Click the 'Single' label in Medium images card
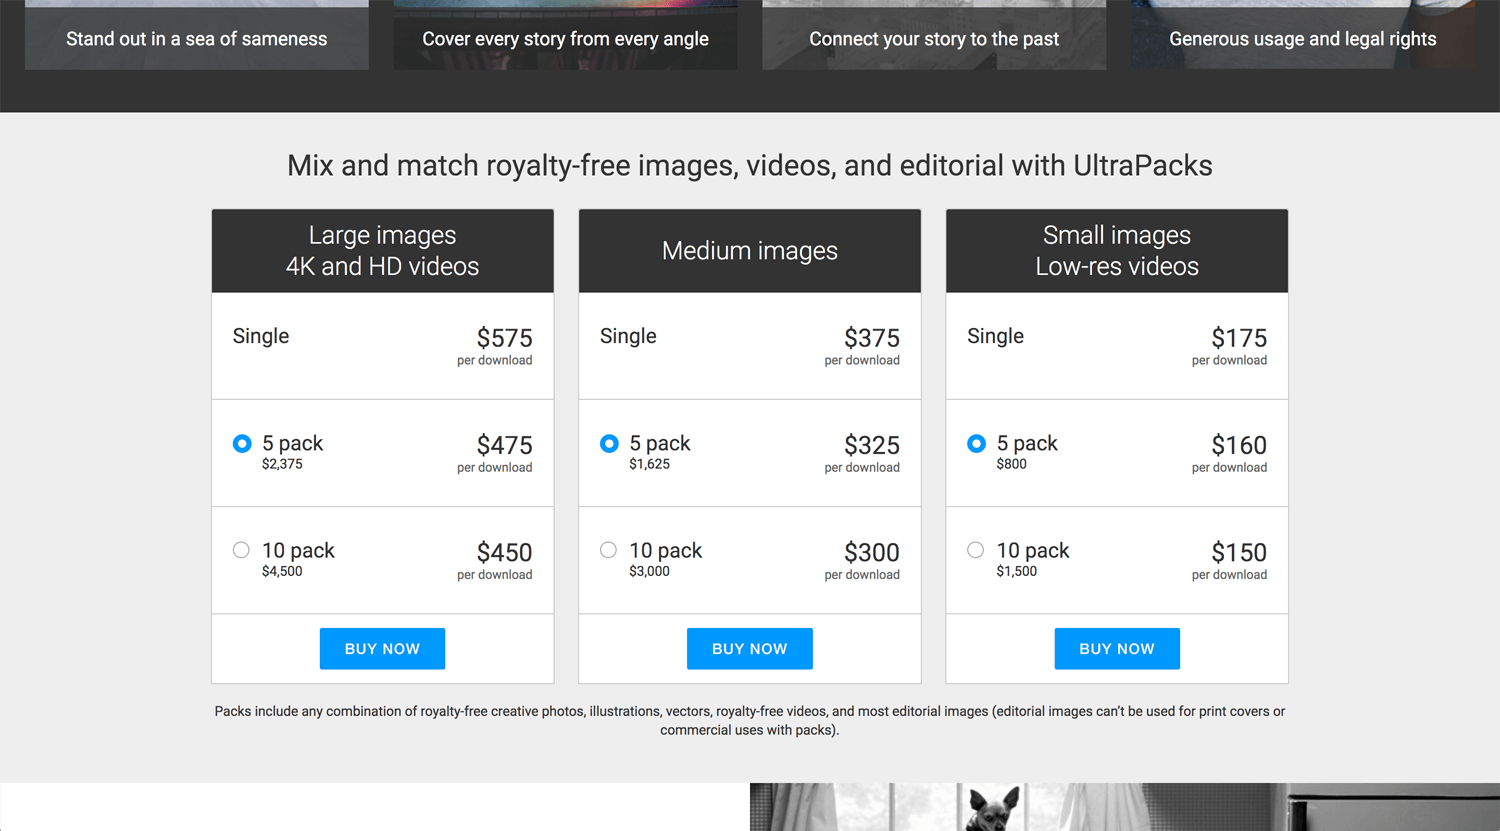This screenshot has height=831, width=1500. pos(628,336)
